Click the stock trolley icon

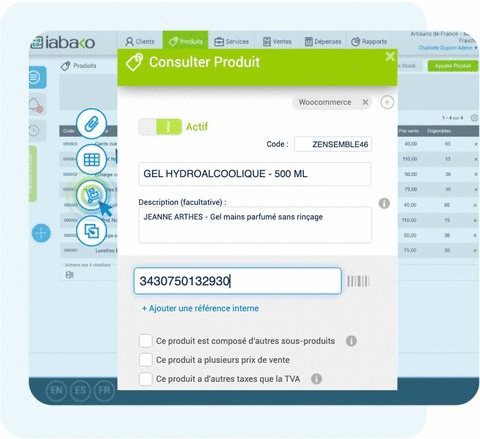click(x=91, y=195)
